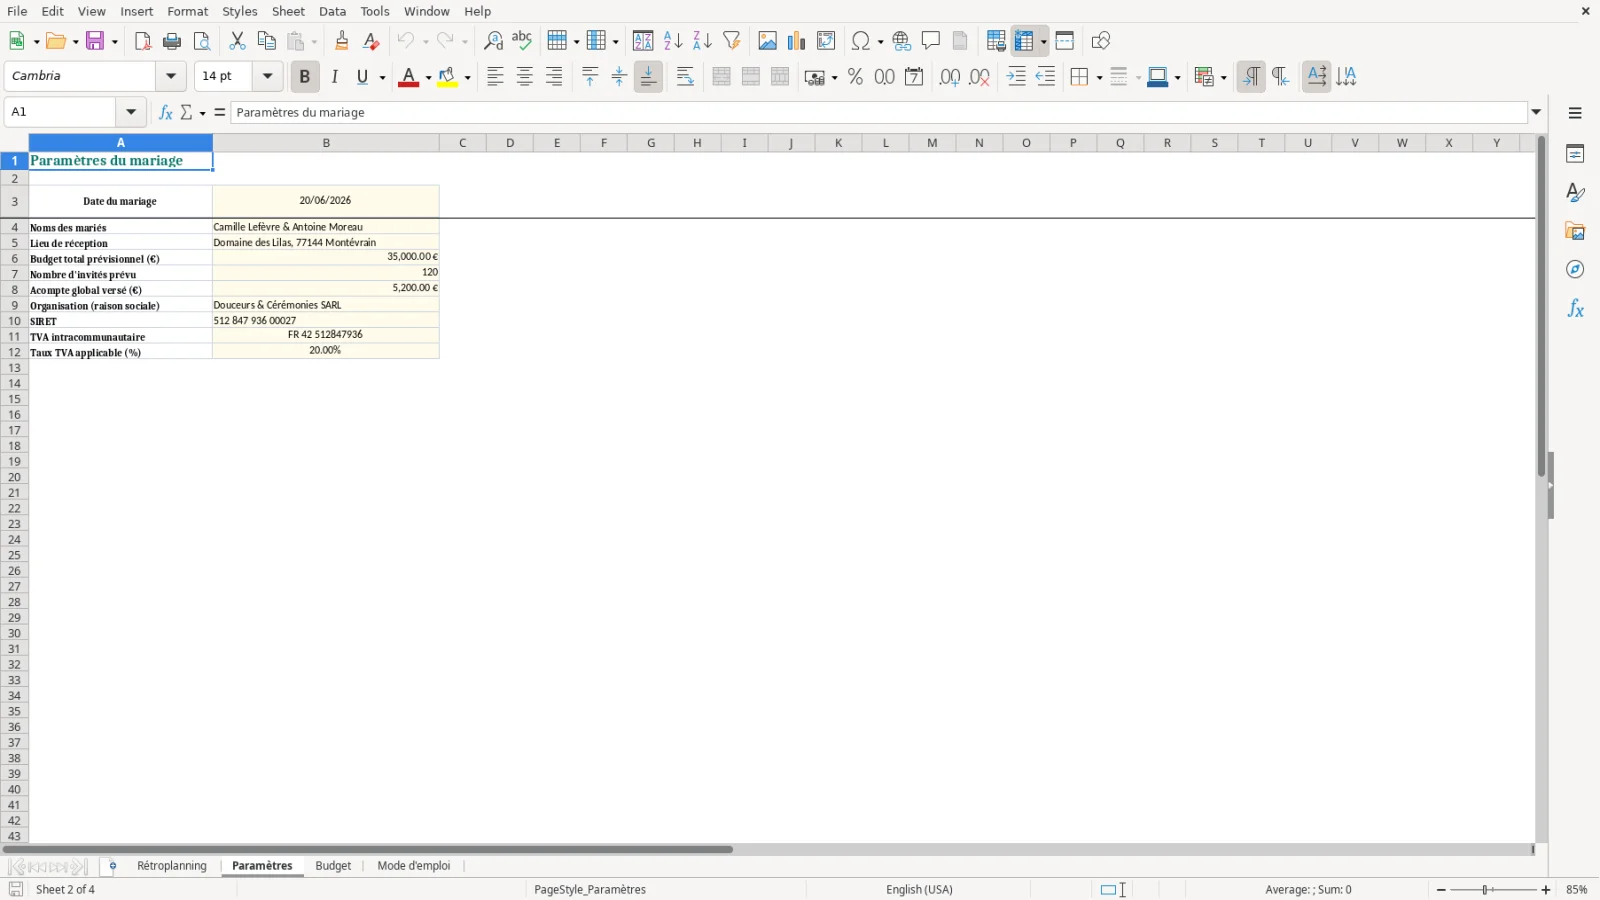The height and width of the screenshot is (900, 1600).
Task: Open the Data menu
Action: (x=333, y=11)
